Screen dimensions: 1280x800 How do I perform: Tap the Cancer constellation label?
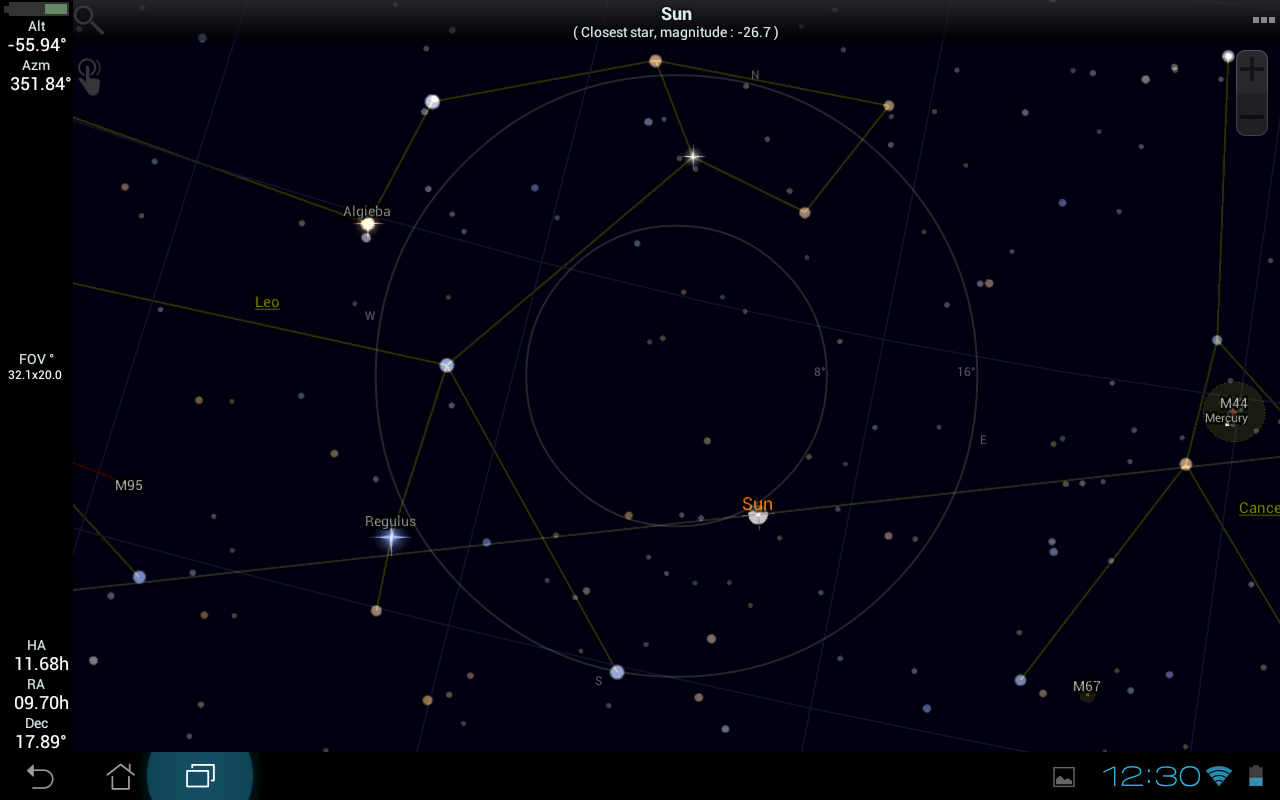(x=1259, y=508)
